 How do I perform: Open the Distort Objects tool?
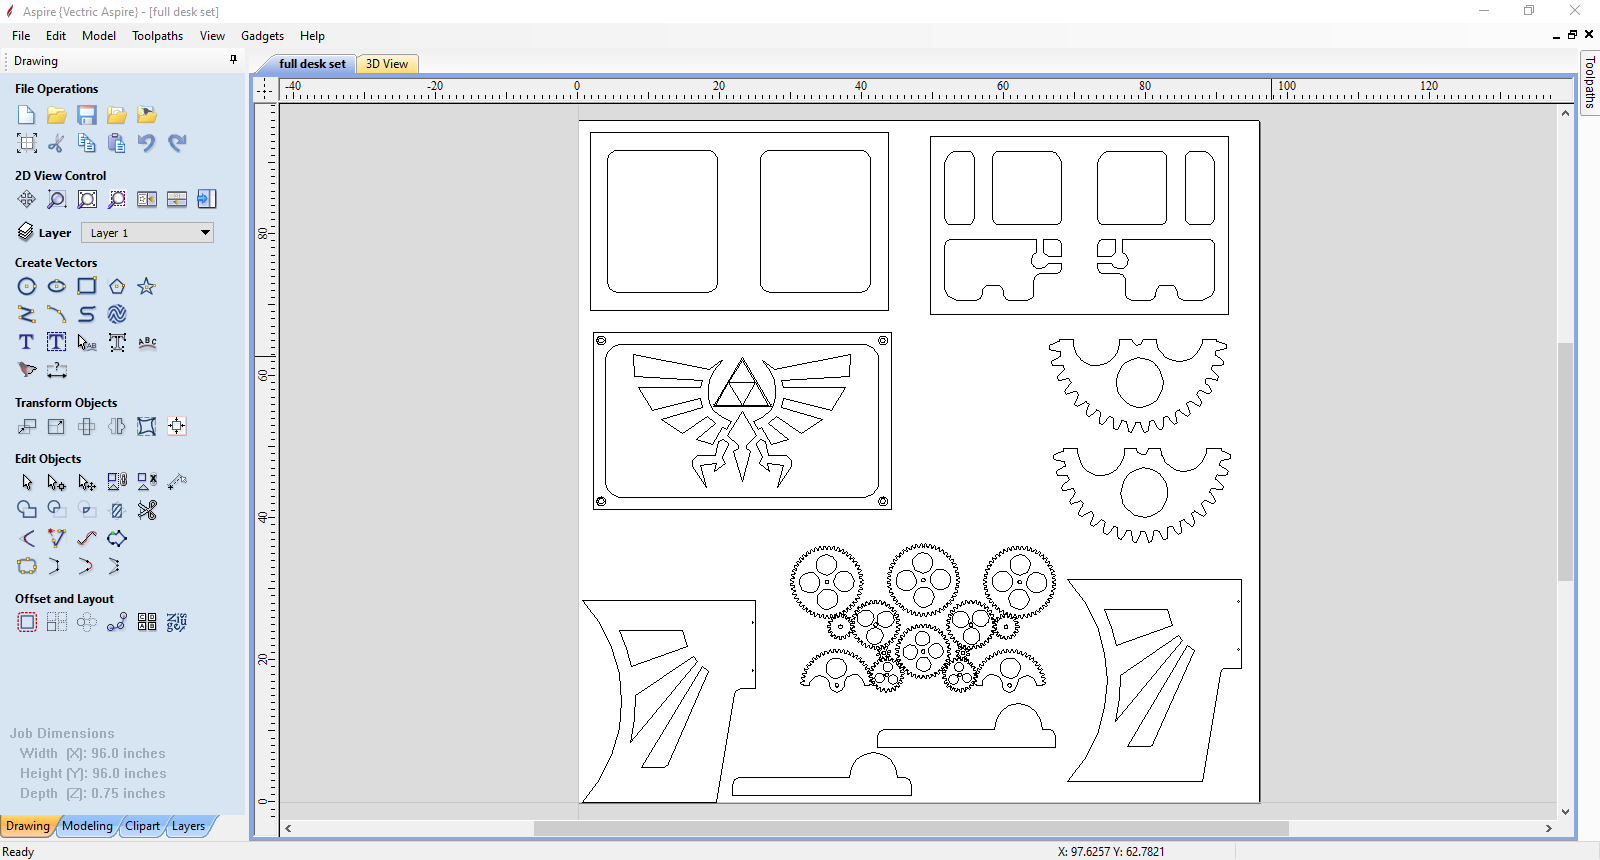[x=147, y=426]
